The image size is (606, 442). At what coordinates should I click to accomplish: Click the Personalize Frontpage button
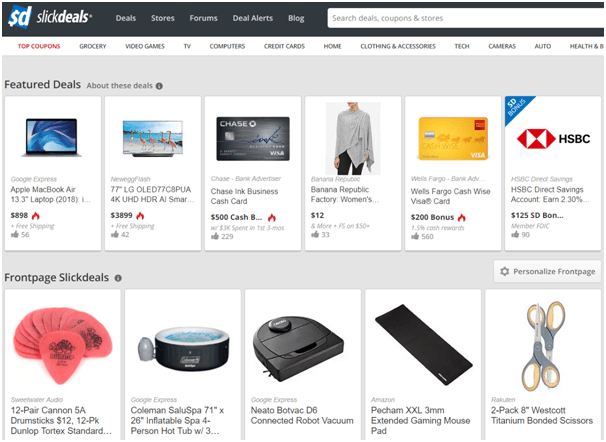pos(547,272)
